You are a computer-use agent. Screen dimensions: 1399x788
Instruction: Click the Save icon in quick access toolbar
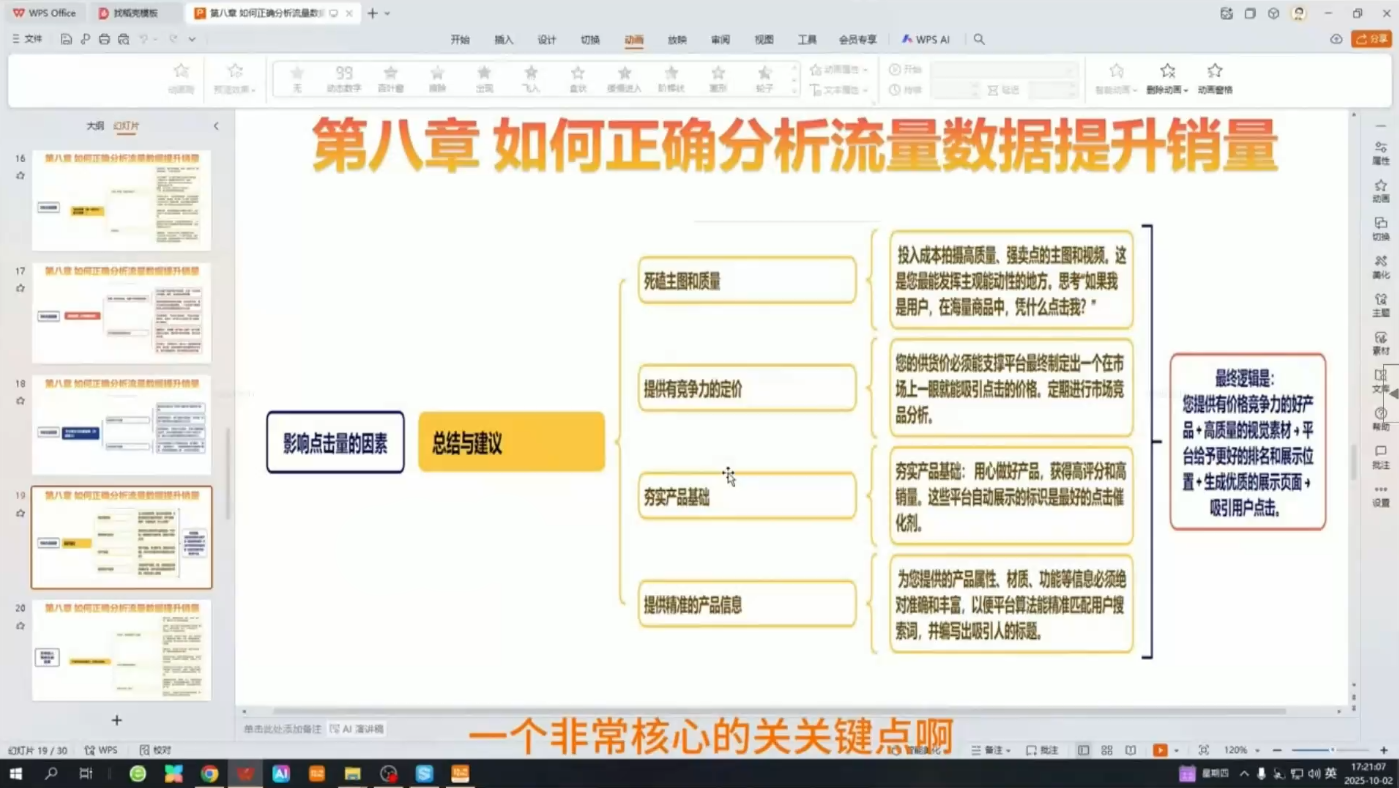(66, 39)
